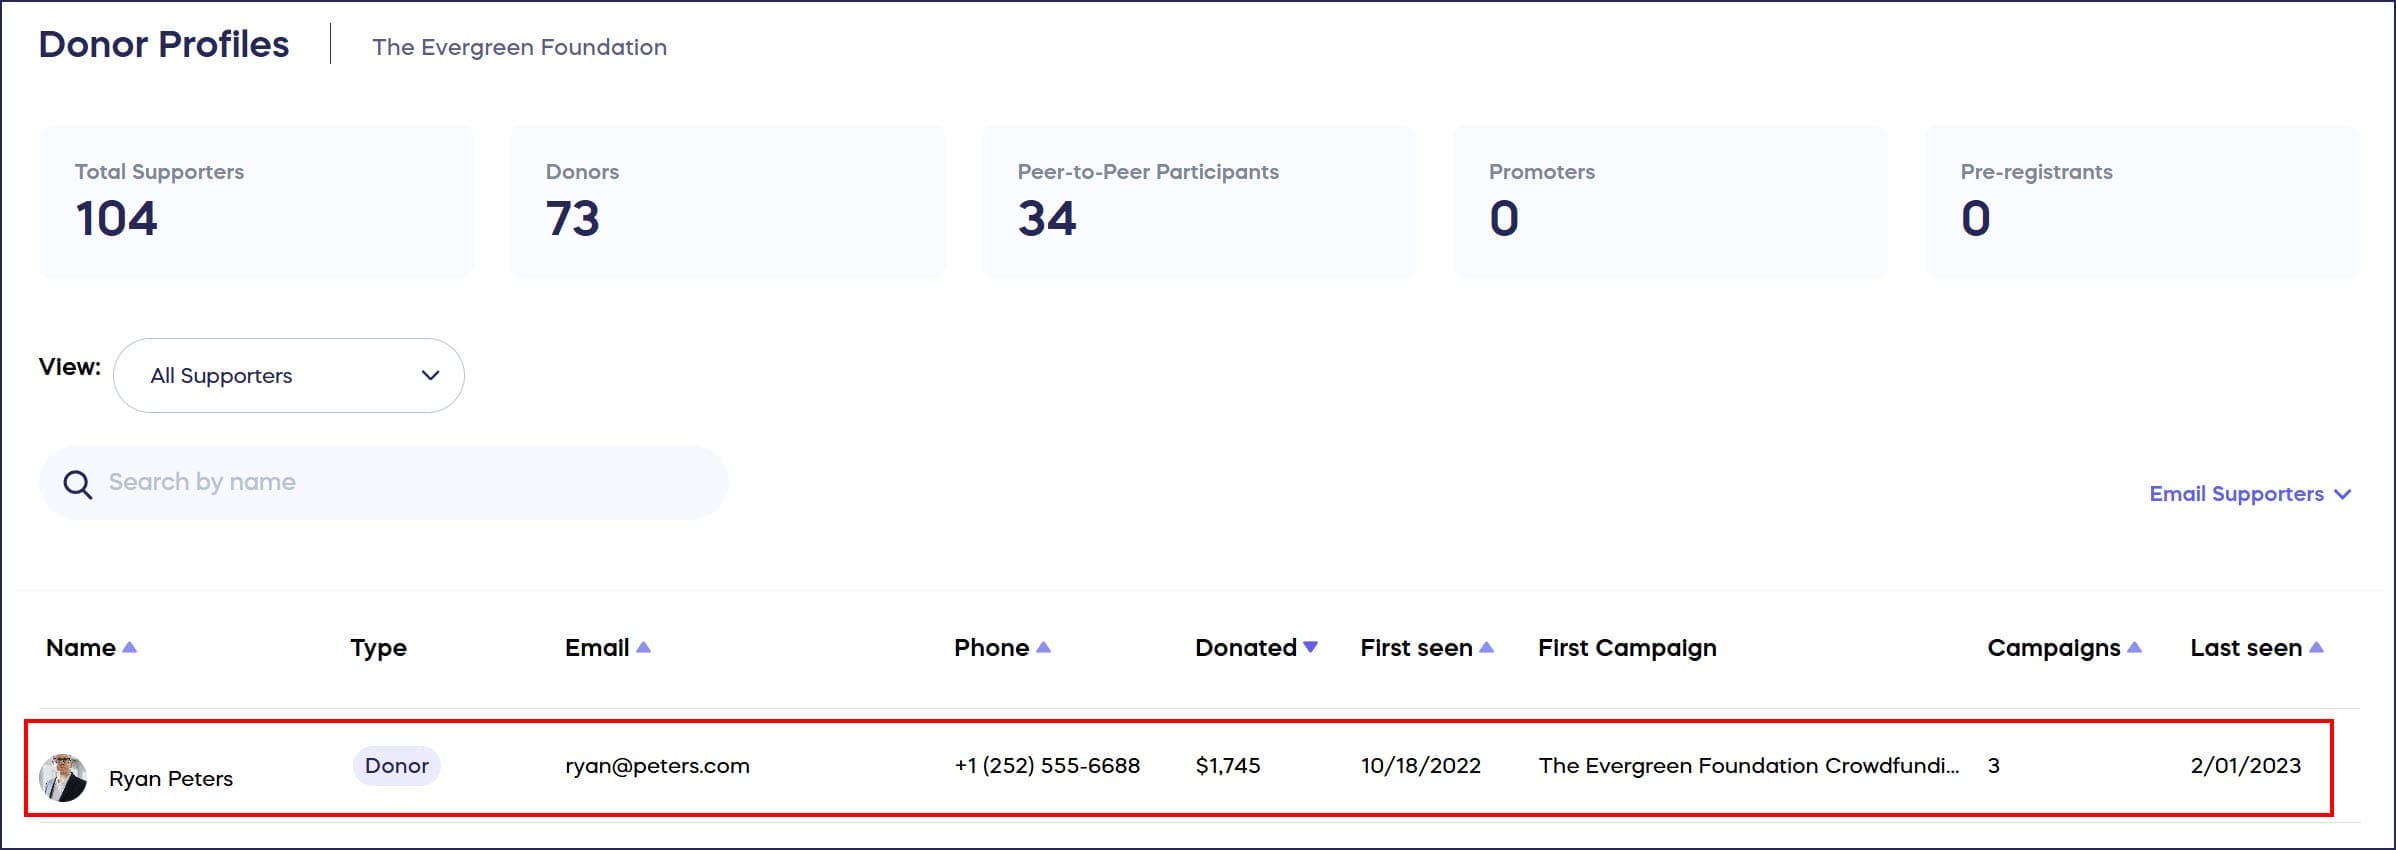Select the Peer-to-Peer Participants card
Screen dimensions: 2396x850
[1198, 202]
